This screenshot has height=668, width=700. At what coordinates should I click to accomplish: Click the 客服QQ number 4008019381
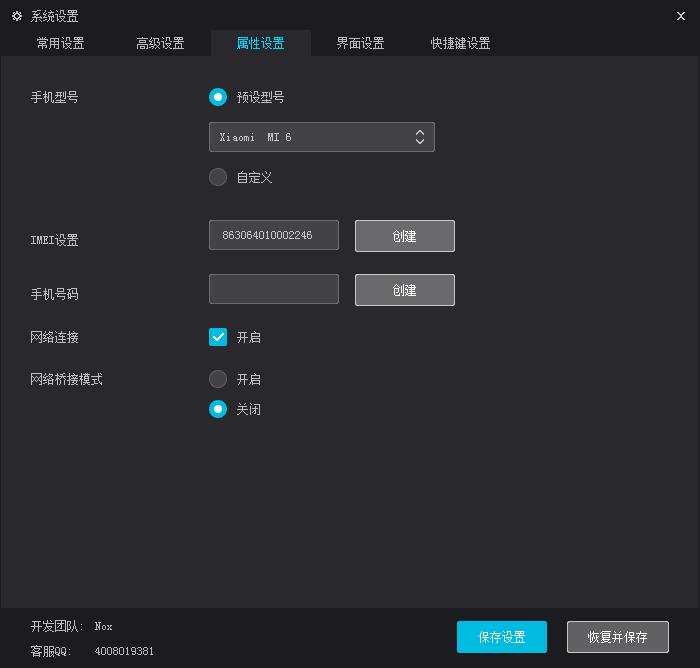pos(124,651)
